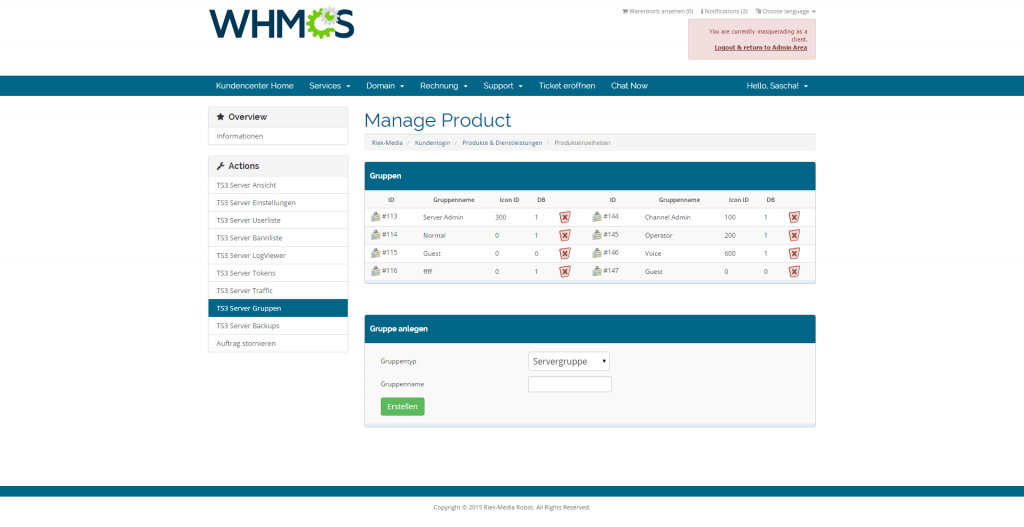Expand the Hello, Sascha! user menu
This screenshot has width=1024, height=527.
pos(777,86)
